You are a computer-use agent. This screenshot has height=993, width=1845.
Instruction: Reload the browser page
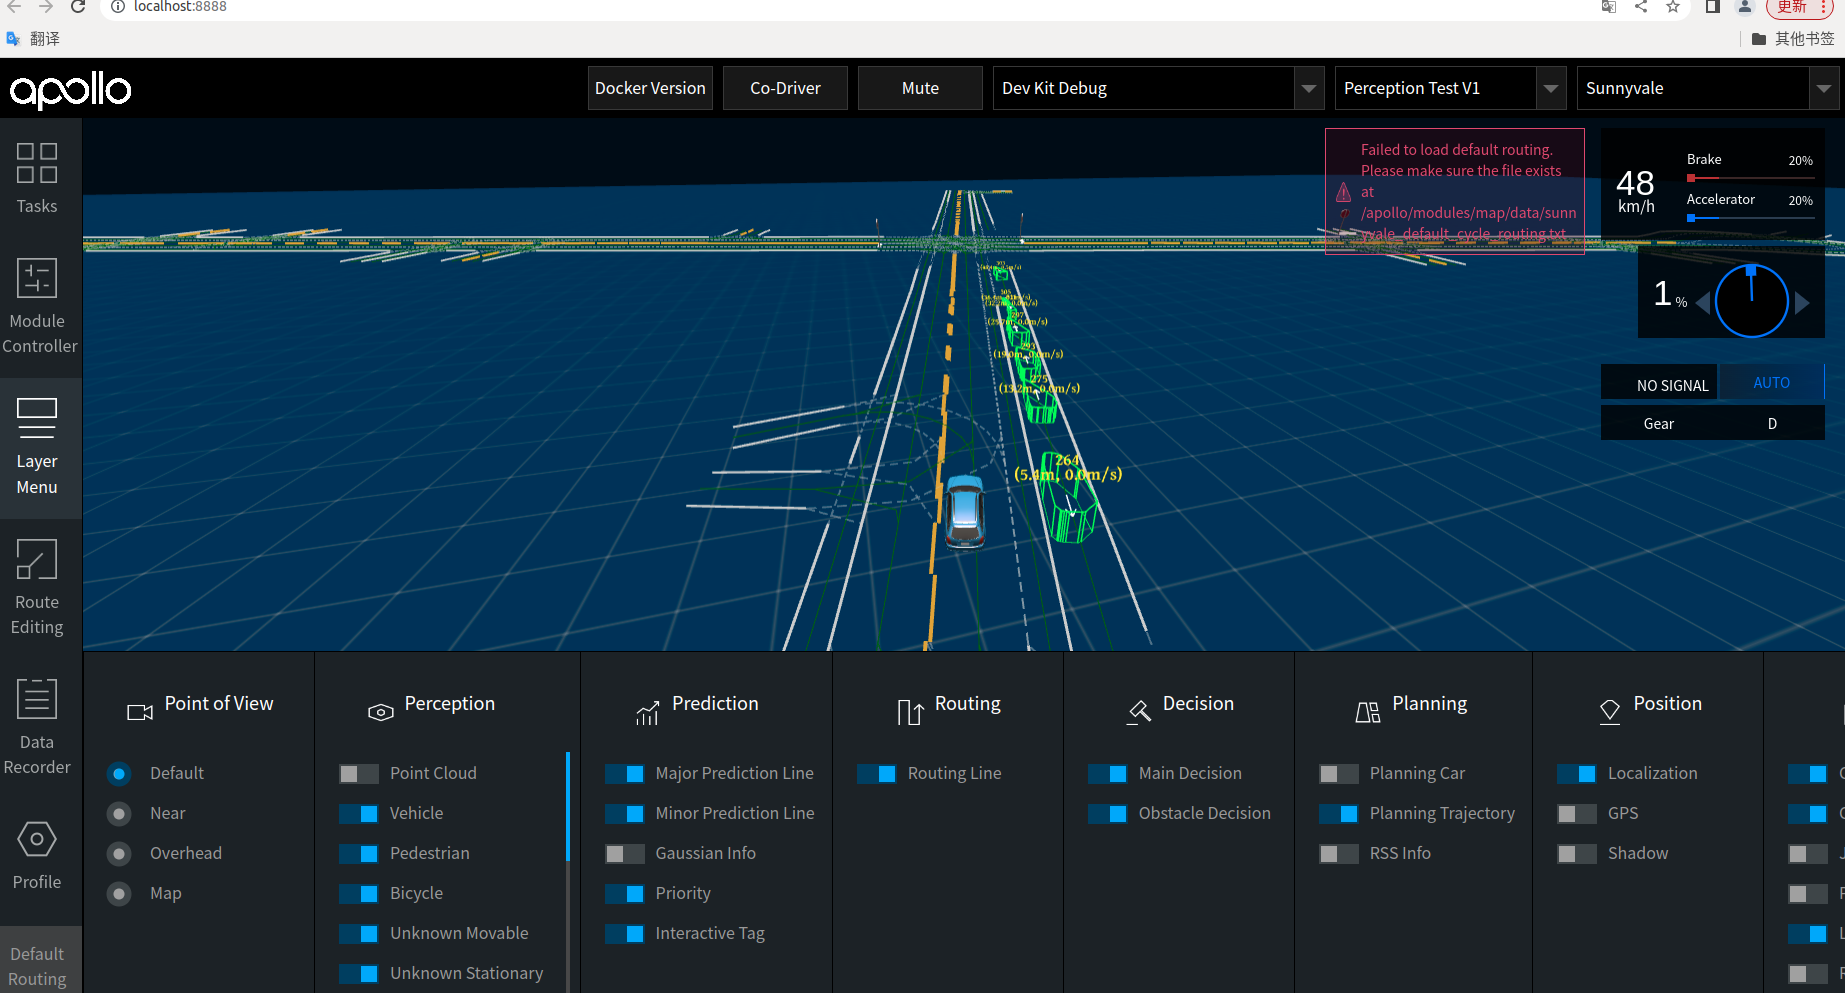pyautogui.click(x=78, y=7)
